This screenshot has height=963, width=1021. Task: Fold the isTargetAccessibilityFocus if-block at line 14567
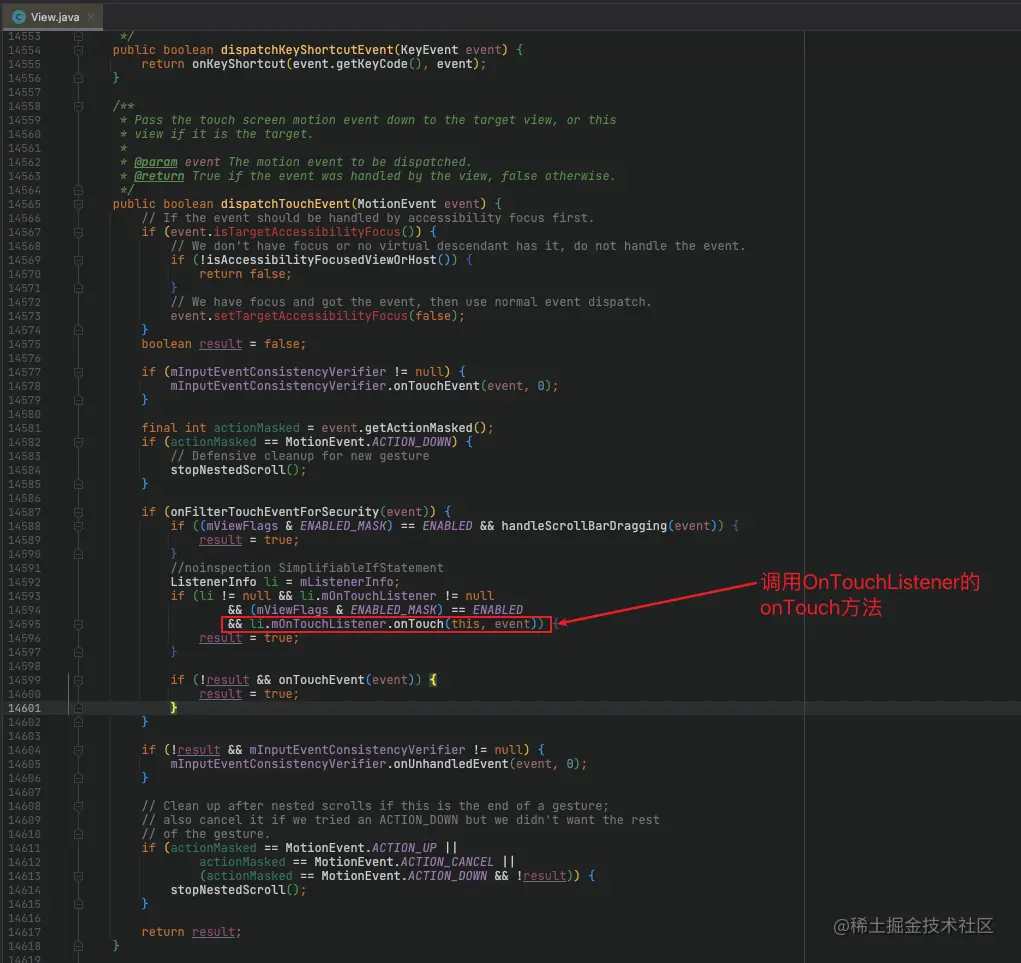pos(78,232)
